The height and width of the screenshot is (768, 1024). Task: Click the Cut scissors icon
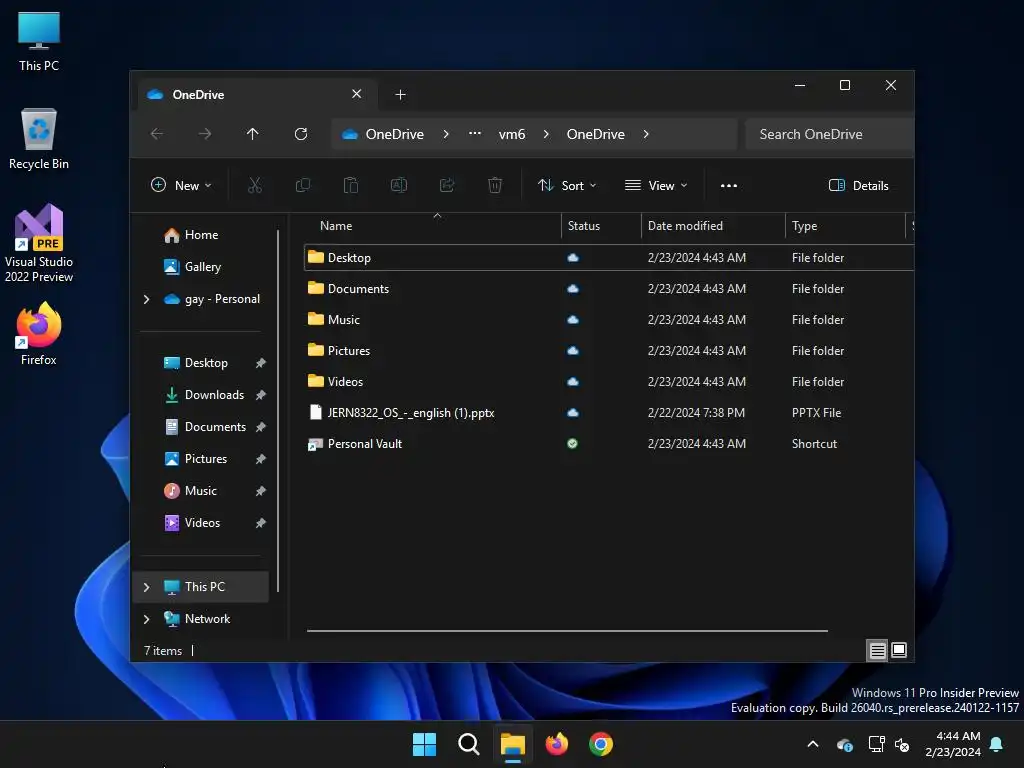coord(255,185)
